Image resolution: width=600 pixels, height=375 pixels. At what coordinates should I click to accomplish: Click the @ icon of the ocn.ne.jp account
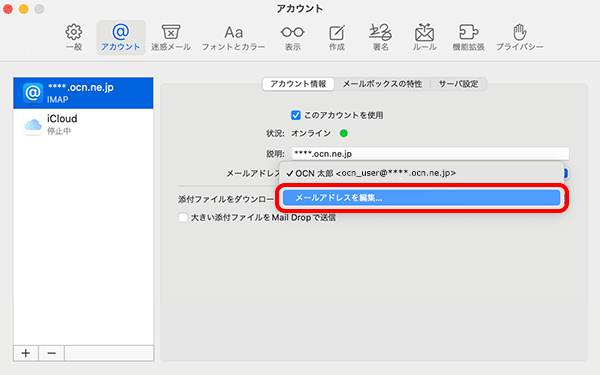click(x=33, y=93)
